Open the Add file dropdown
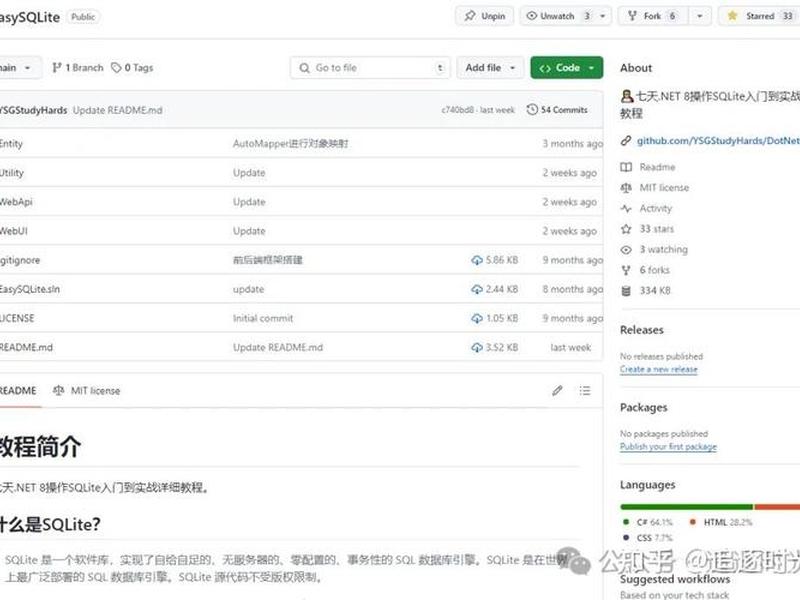The image size is (800, 600). coord(490,67)
